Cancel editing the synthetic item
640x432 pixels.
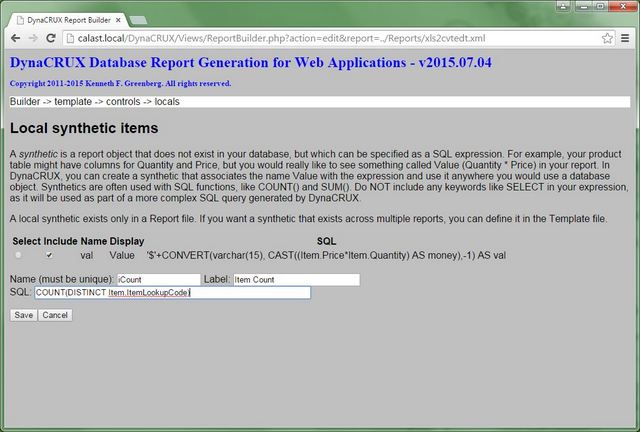55,315
